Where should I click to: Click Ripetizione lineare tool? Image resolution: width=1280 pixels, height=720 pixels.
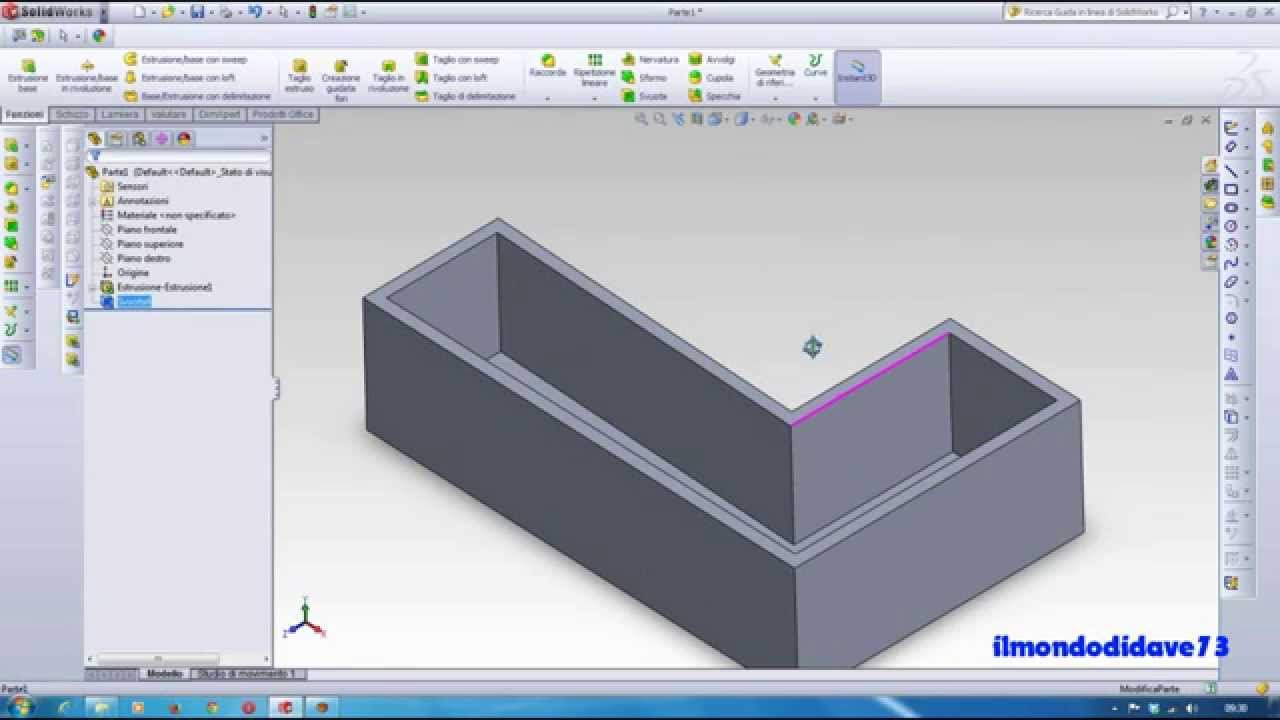(x=595, y=69)
